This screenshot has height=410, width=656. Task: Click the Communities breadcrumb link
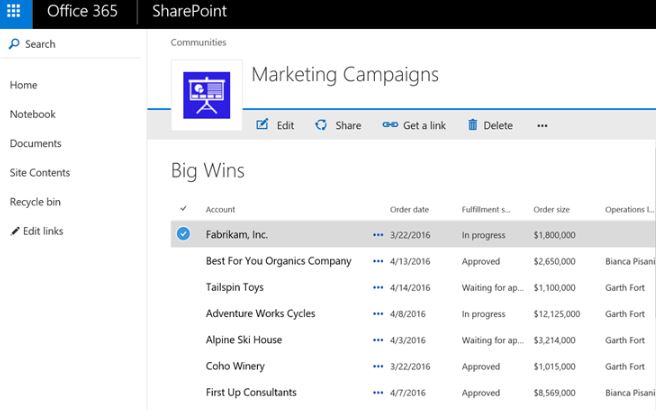pyautogui.click(x=198, y=42)
